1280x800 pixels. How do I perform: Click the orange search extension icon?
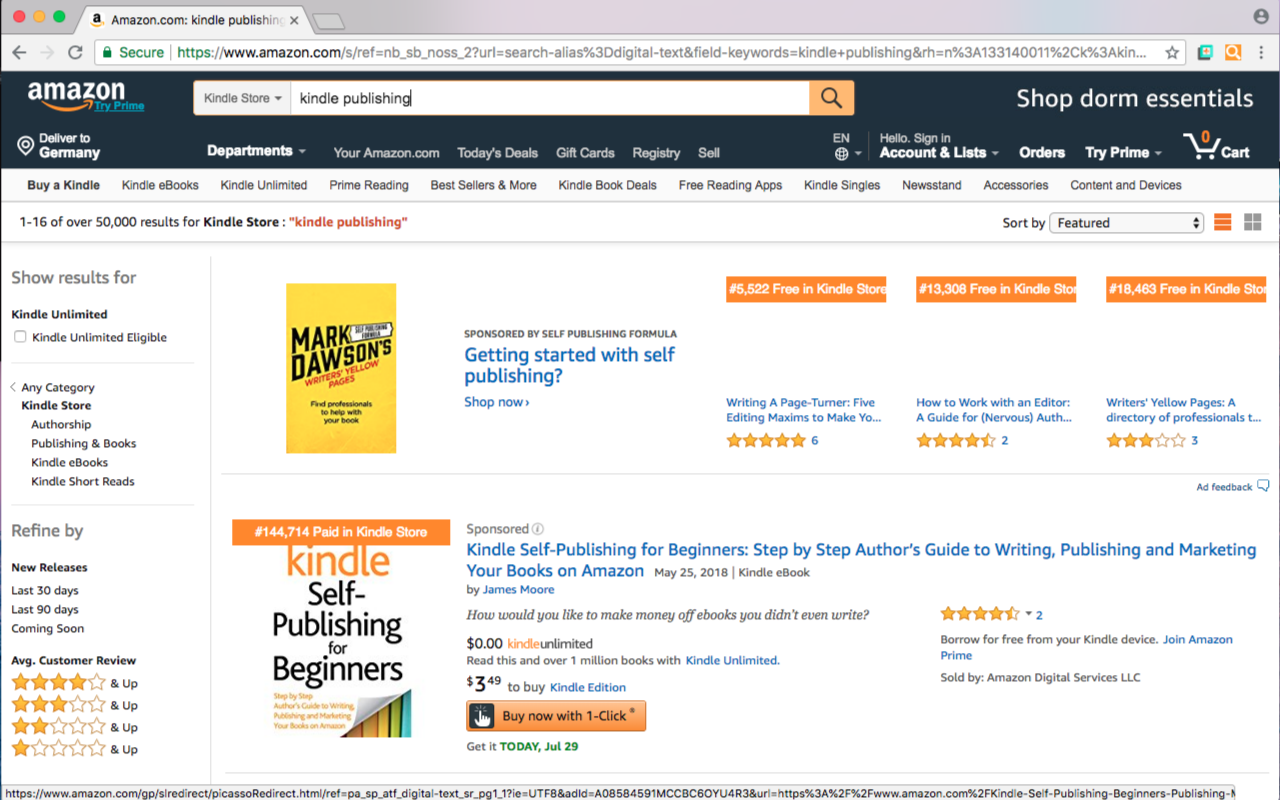pyautogui.click(x=1233, y=52)
